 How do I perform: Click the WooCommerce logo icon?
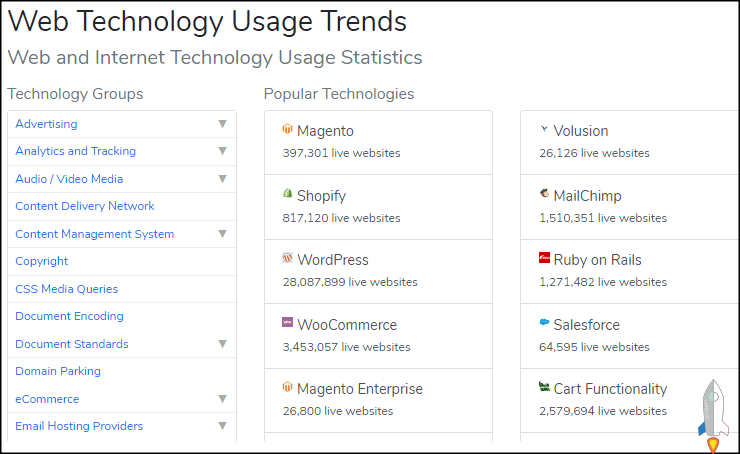[287, 323]
